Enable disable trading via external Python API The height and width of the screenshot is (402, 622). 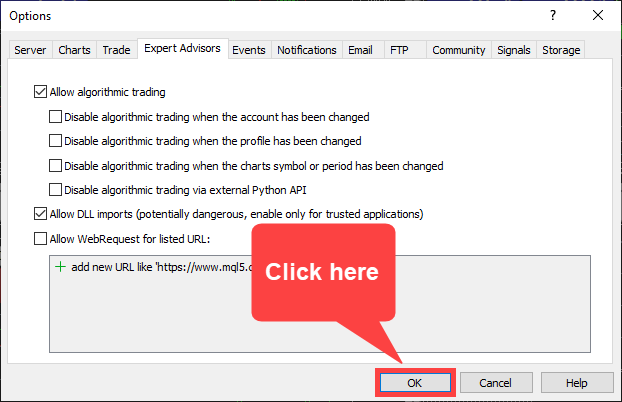56,189
